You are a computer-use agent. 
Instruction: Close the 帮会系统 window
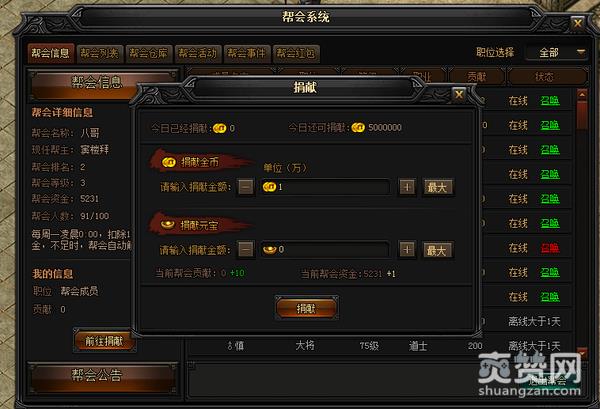click(577, 23)
